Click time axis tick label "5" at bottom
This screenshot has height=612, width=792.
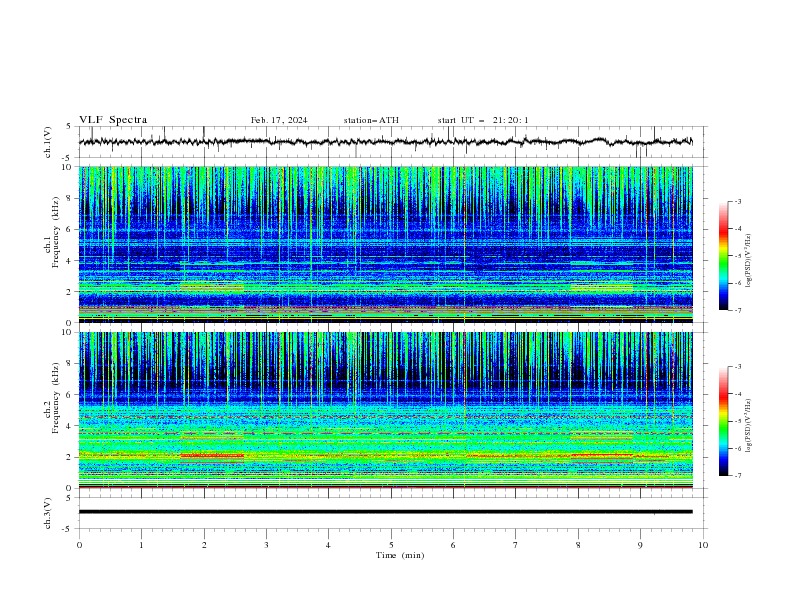(391, 545)
